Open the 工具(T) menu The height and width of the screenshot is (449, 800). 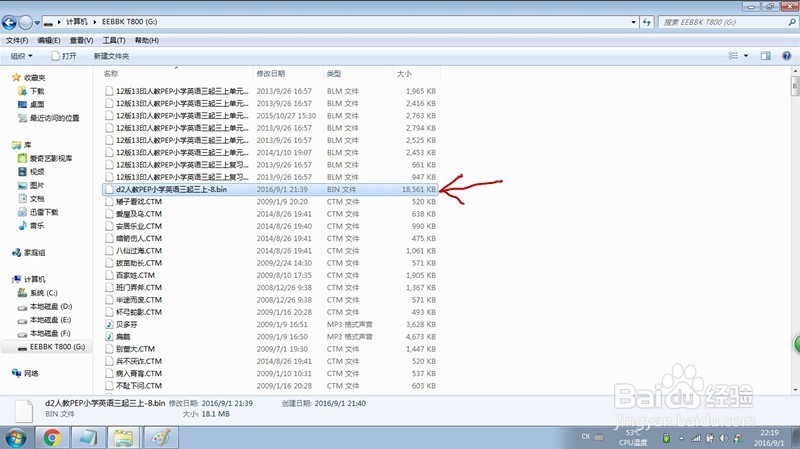click(x=114, y=40)
